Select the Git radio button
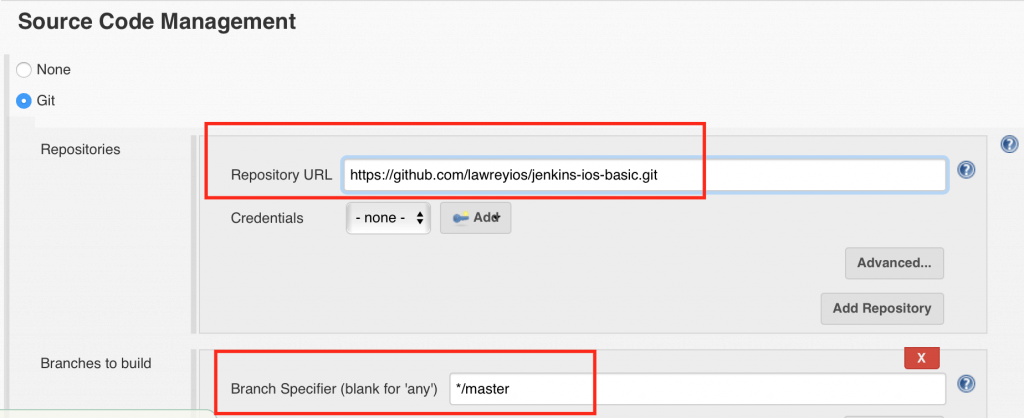 coord(24,101)
